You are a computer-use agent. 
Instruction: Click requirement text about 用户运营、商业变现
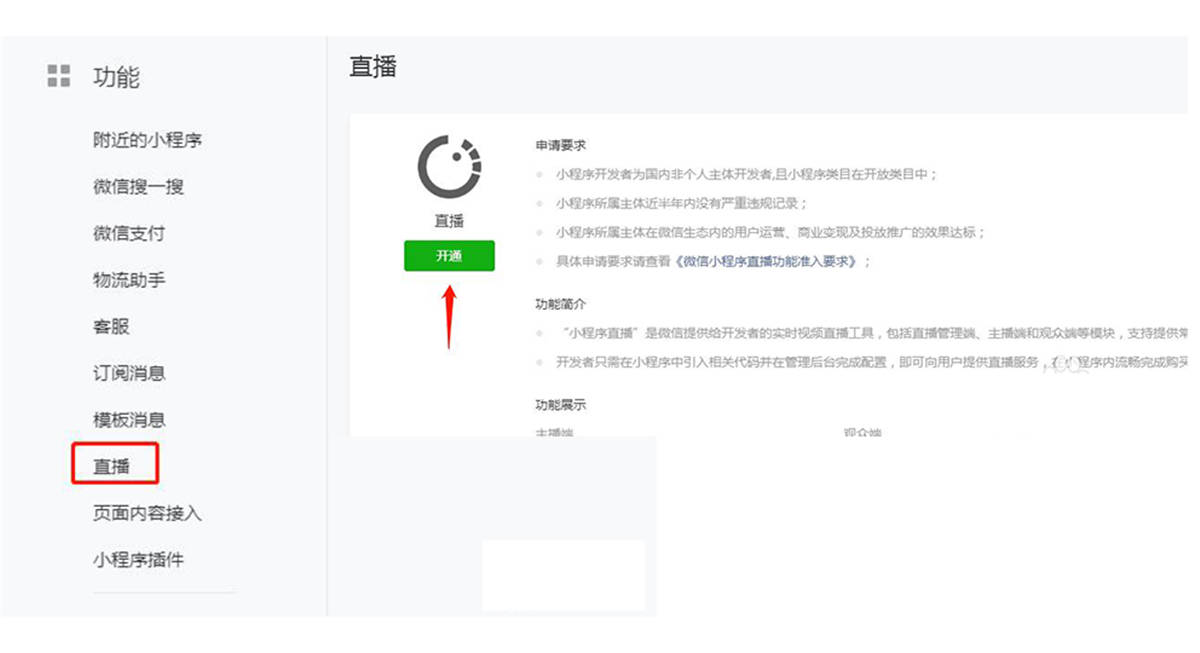click(x=771, y=232)
